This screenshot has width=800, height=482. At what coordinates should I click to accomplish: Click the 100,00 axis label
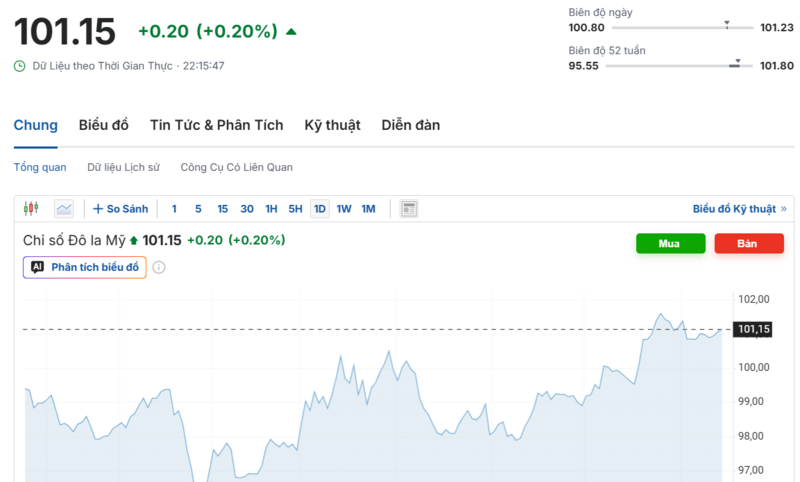754,367
